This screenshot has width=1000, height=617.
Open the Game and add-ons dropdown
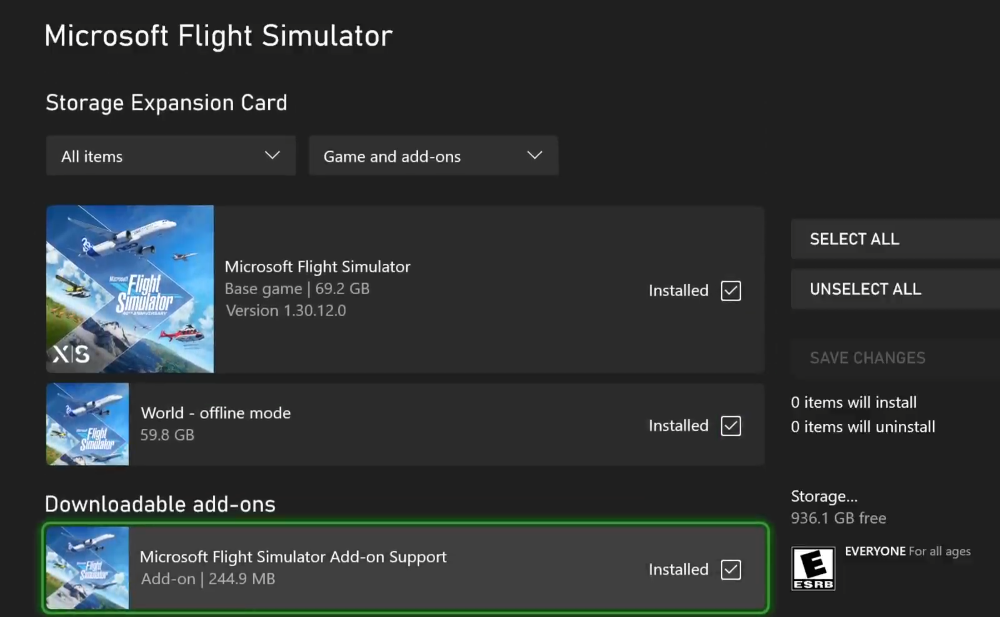click(x=433, y=155)
